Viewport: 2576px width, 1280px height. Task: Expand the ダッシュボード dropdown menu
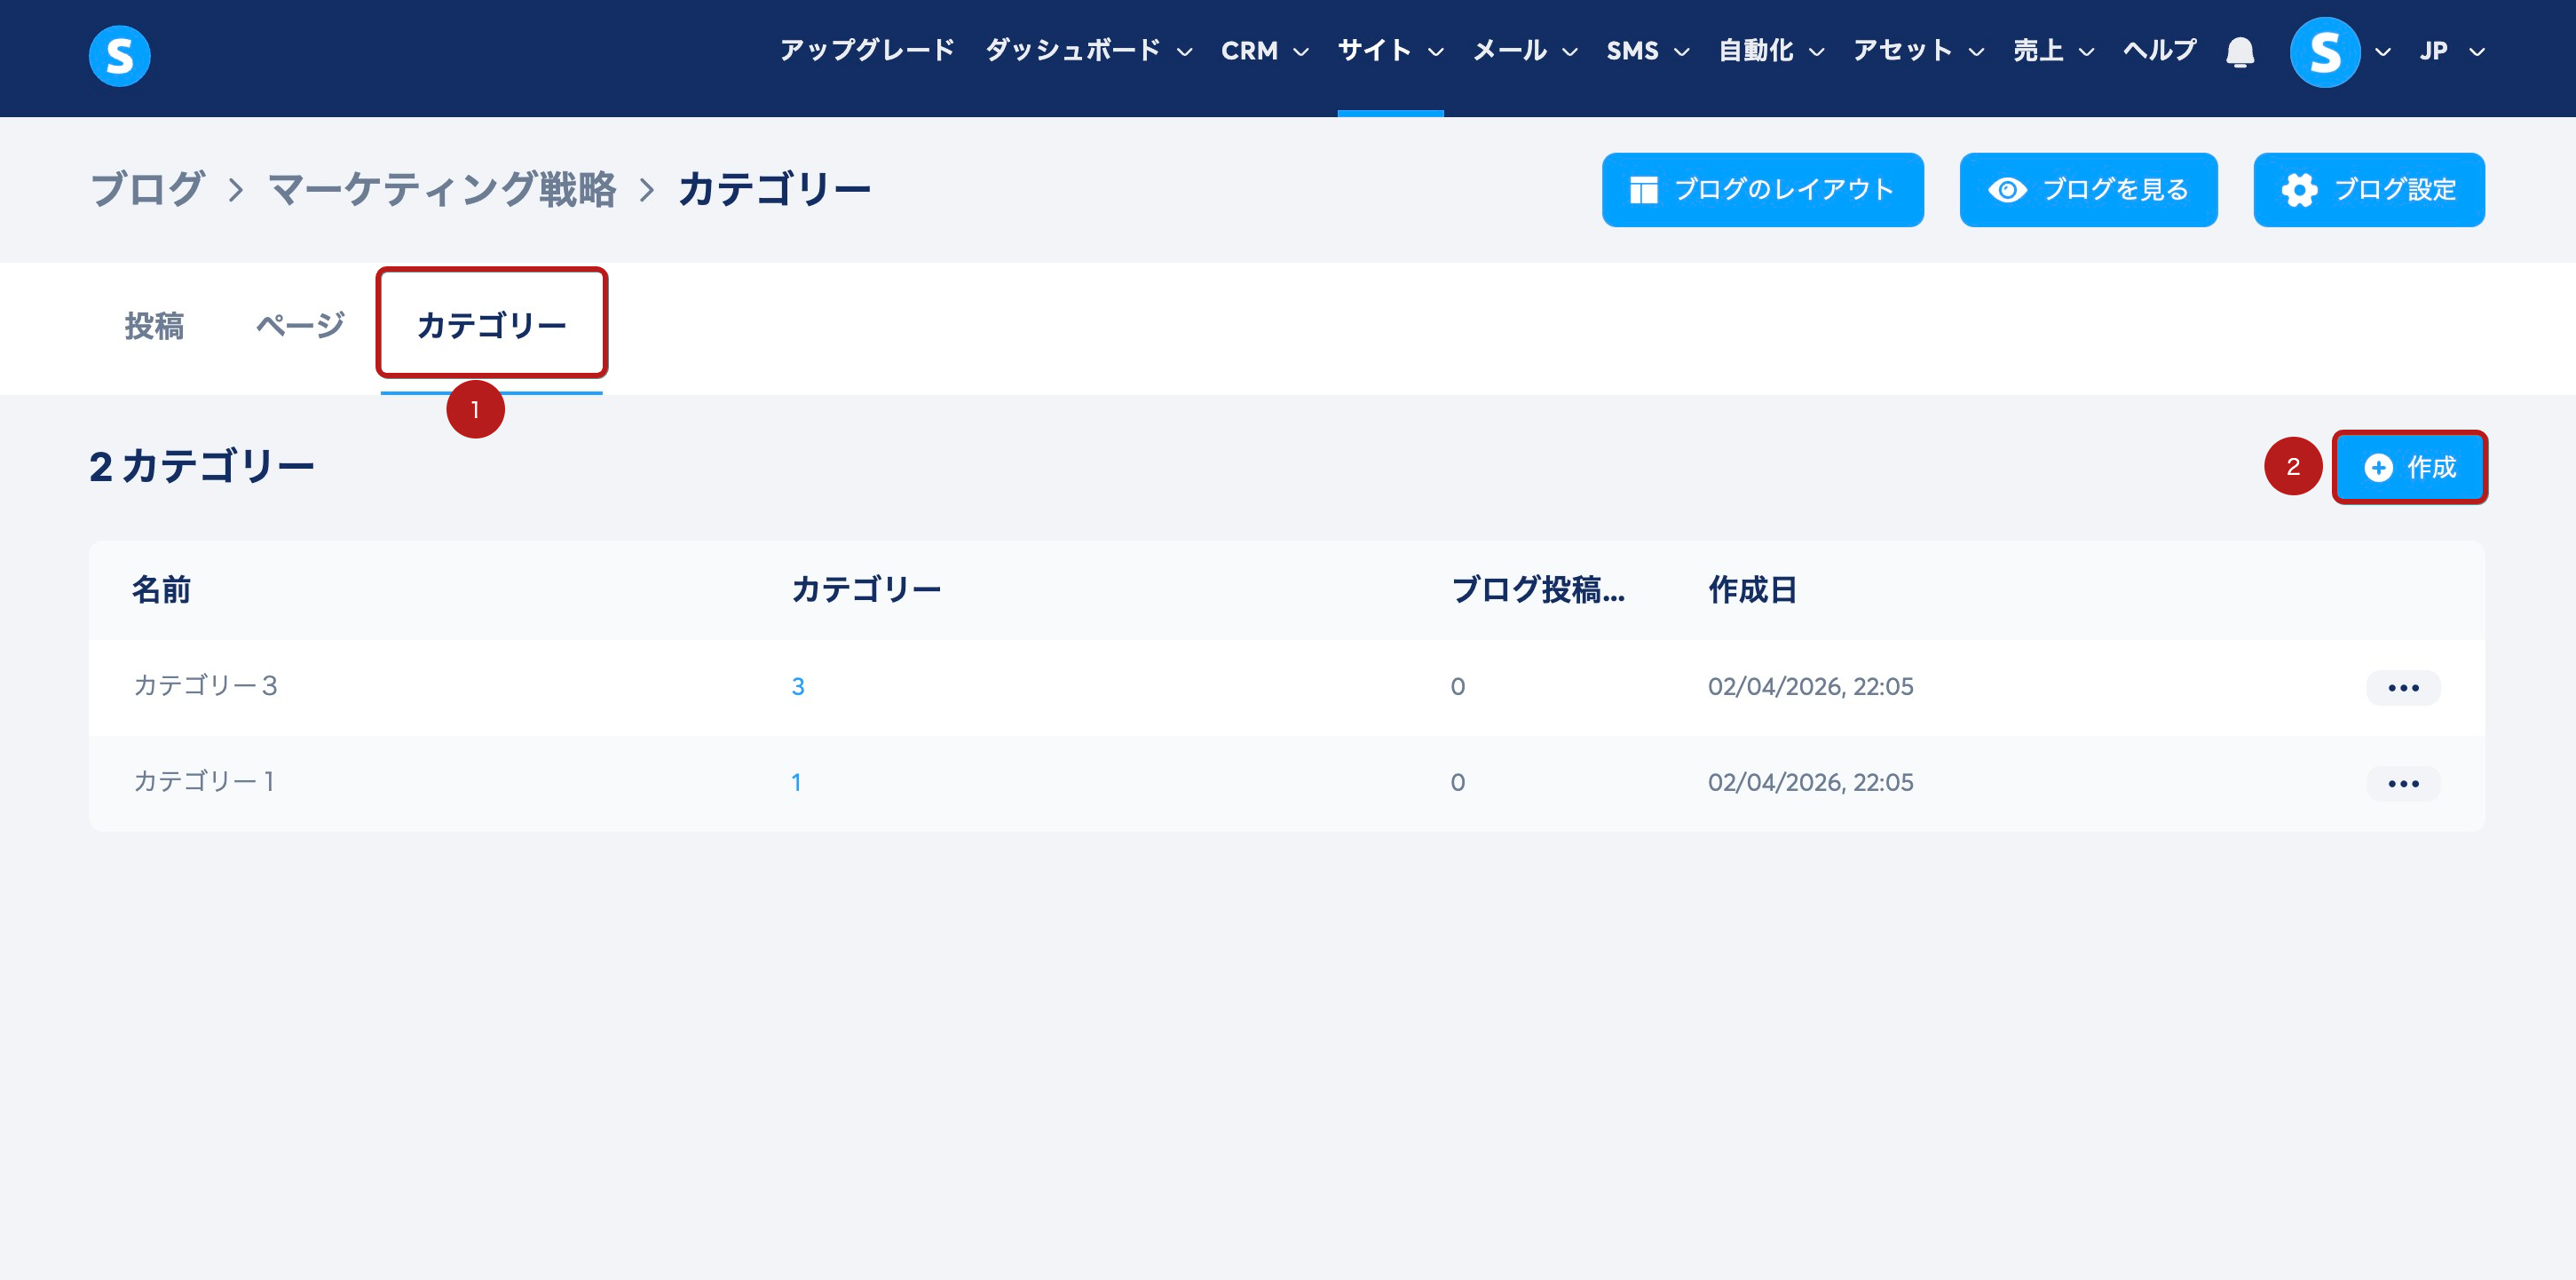pyautogui.click(x=1088, y=51)
